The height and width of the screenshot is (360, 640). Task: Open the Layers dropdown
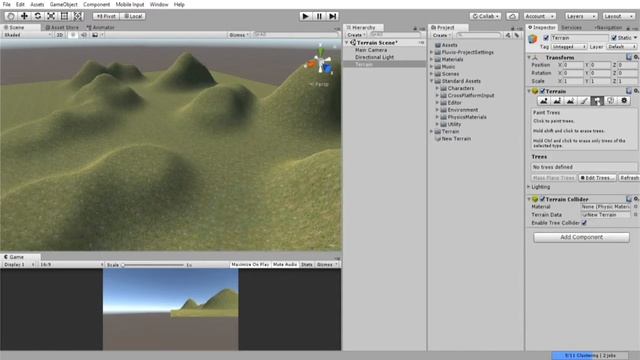point(581,16)
